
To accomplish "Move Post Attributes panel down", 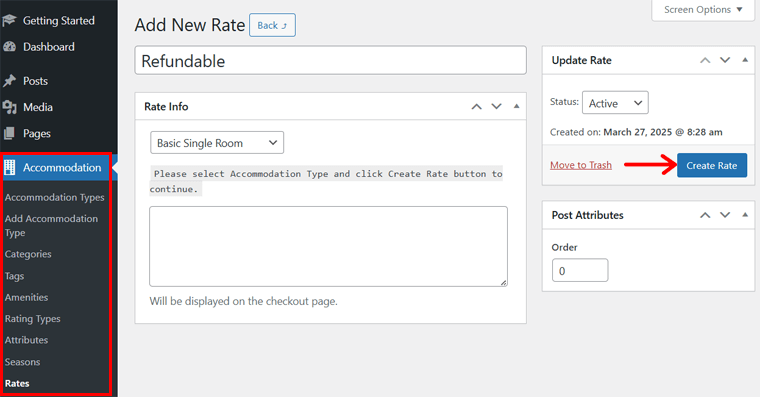I will [x=725, y=215].
